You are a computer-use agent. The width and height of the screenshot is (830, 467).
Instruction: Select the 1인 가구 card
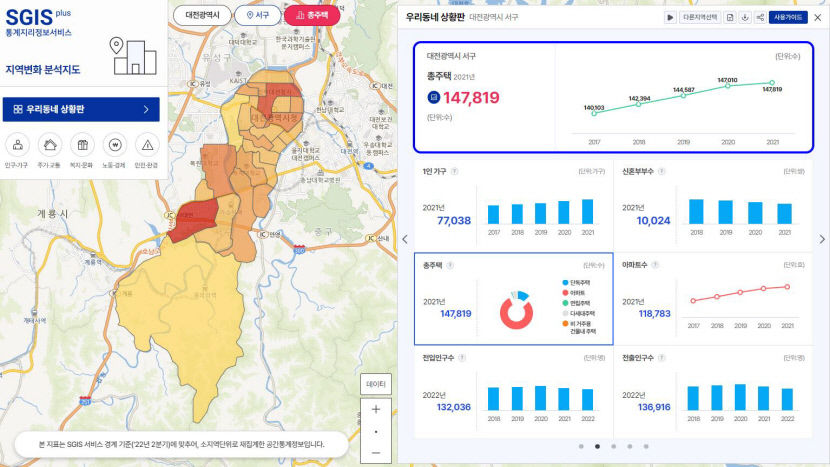(x=513, y=205)
